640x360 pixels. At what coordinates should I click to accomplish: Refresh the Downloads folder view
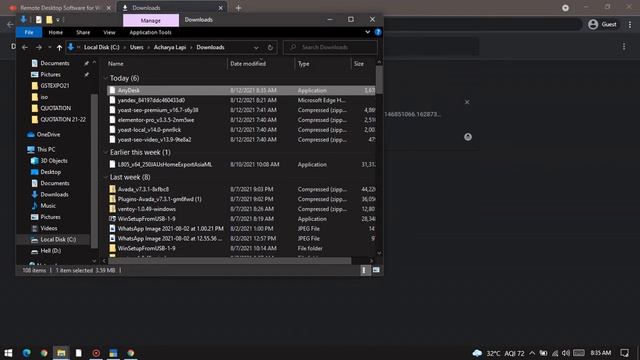(x=270, y=47)
